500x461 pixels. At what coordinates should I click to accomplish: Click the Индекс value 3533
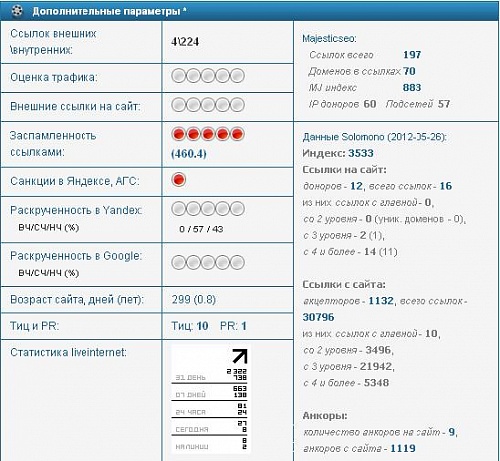[361, 153]
